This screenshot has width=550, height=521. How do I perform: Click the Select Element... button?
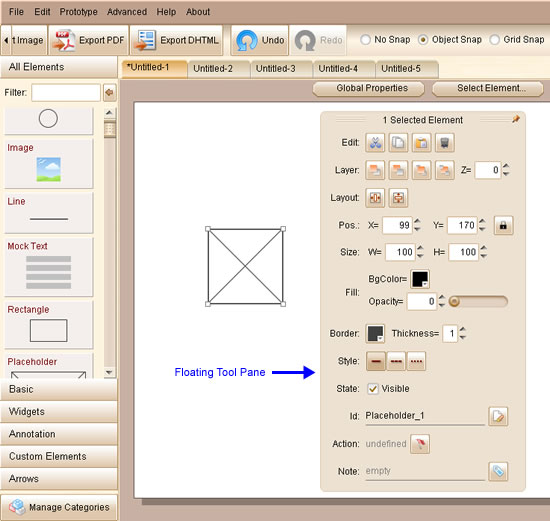[488, 88]
